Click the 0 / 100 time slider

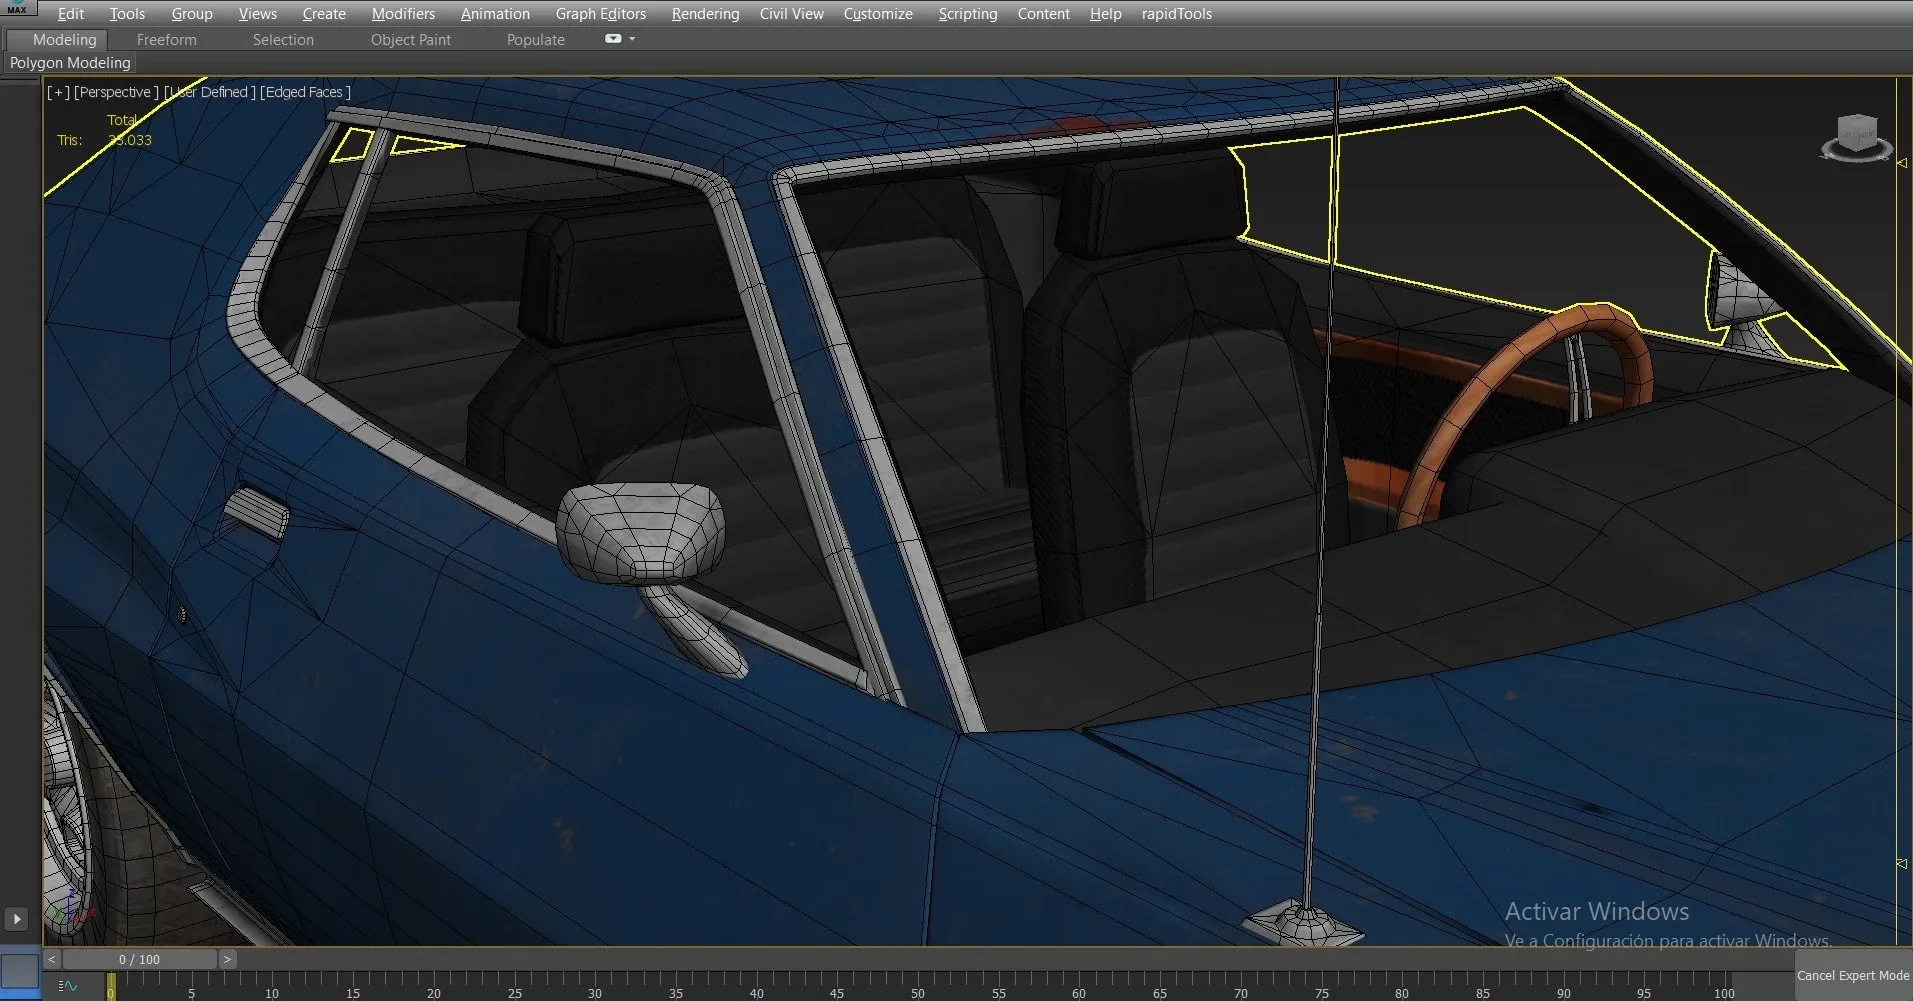139,959
